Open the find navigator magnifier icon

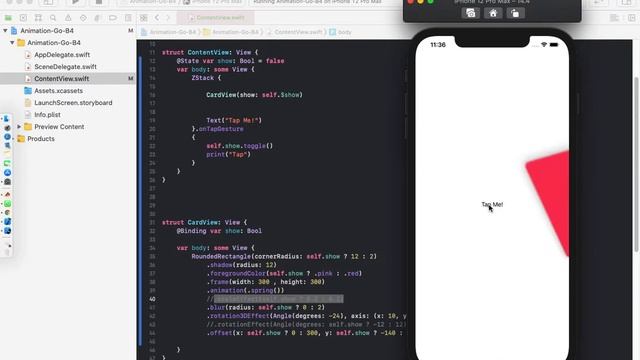(x=53, y=18)
